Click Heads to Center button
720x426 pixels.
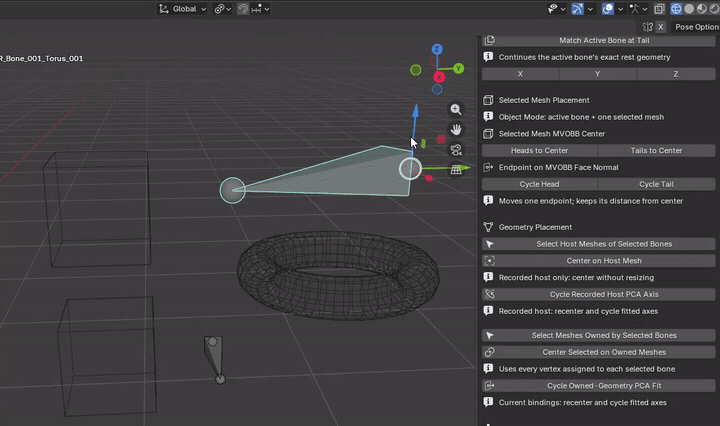(x=540, y=151)
